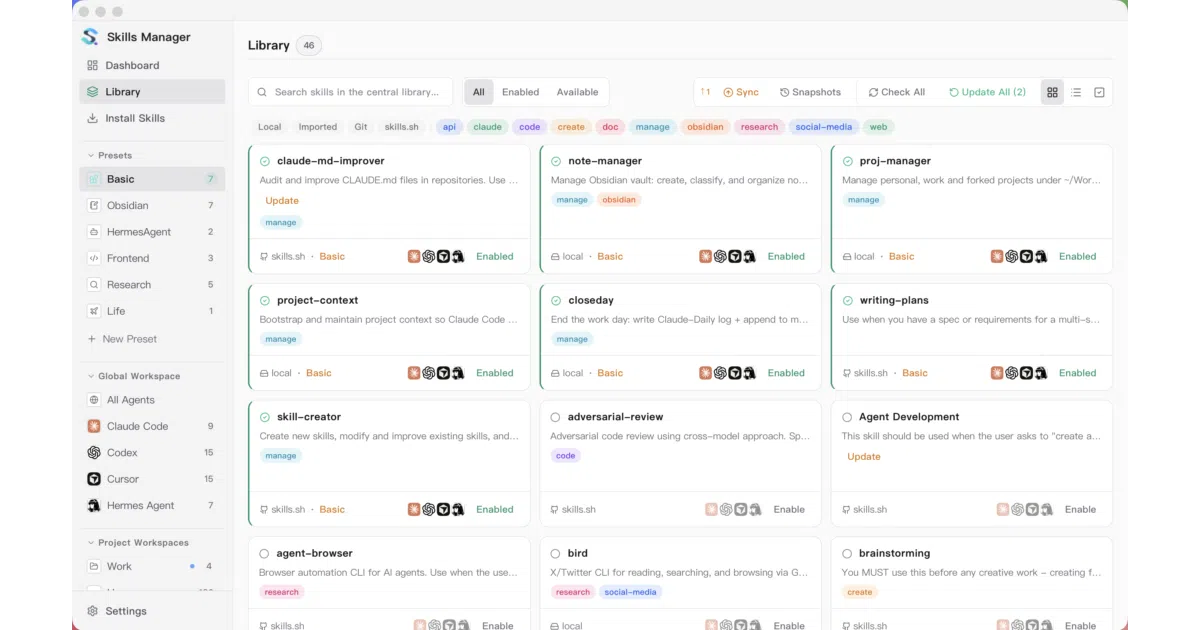This screenshot has width=1200, height=630.
Task: Click Claude agent icon on adversarial-review card
Action: (x=711, y=509)
